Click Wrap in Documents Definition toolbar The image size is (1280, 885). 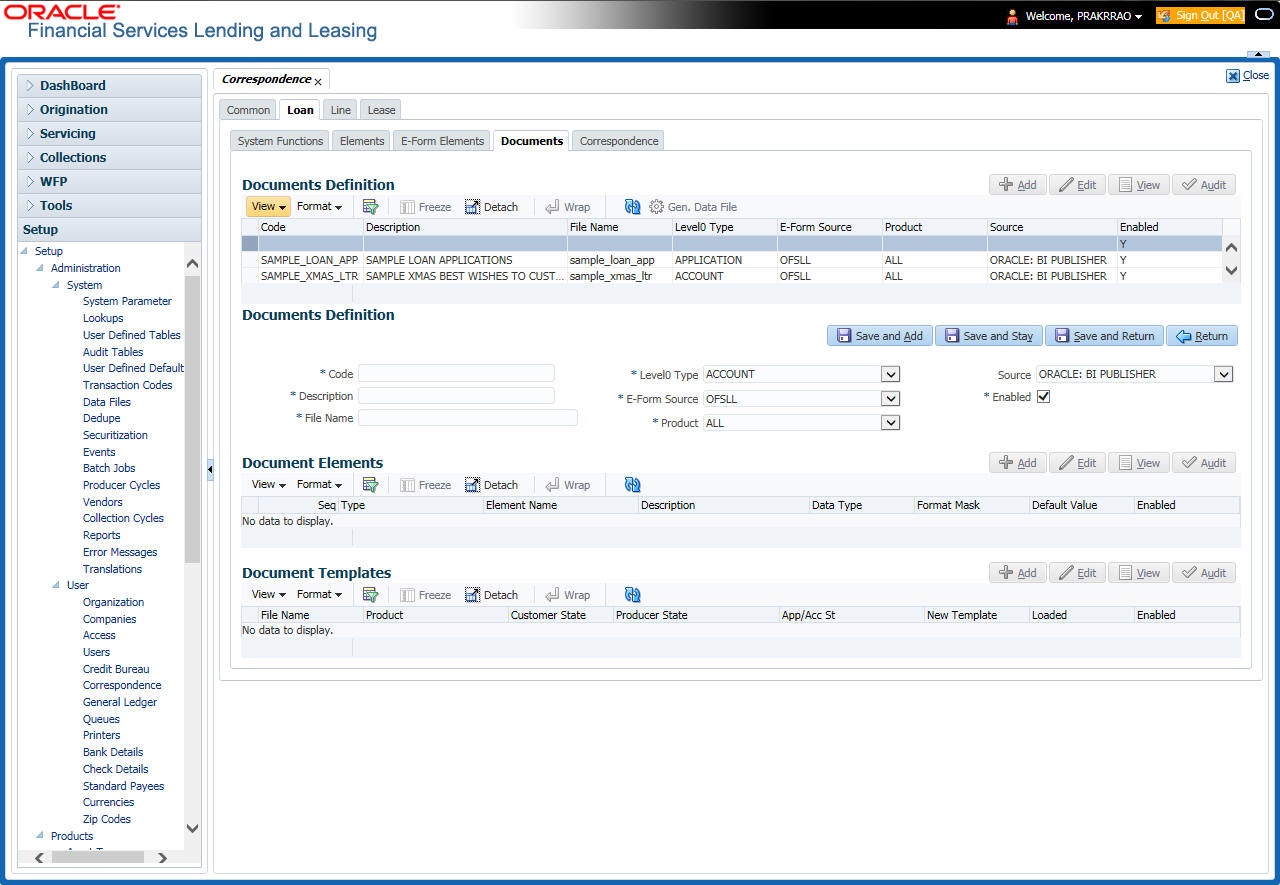[567, 207]
